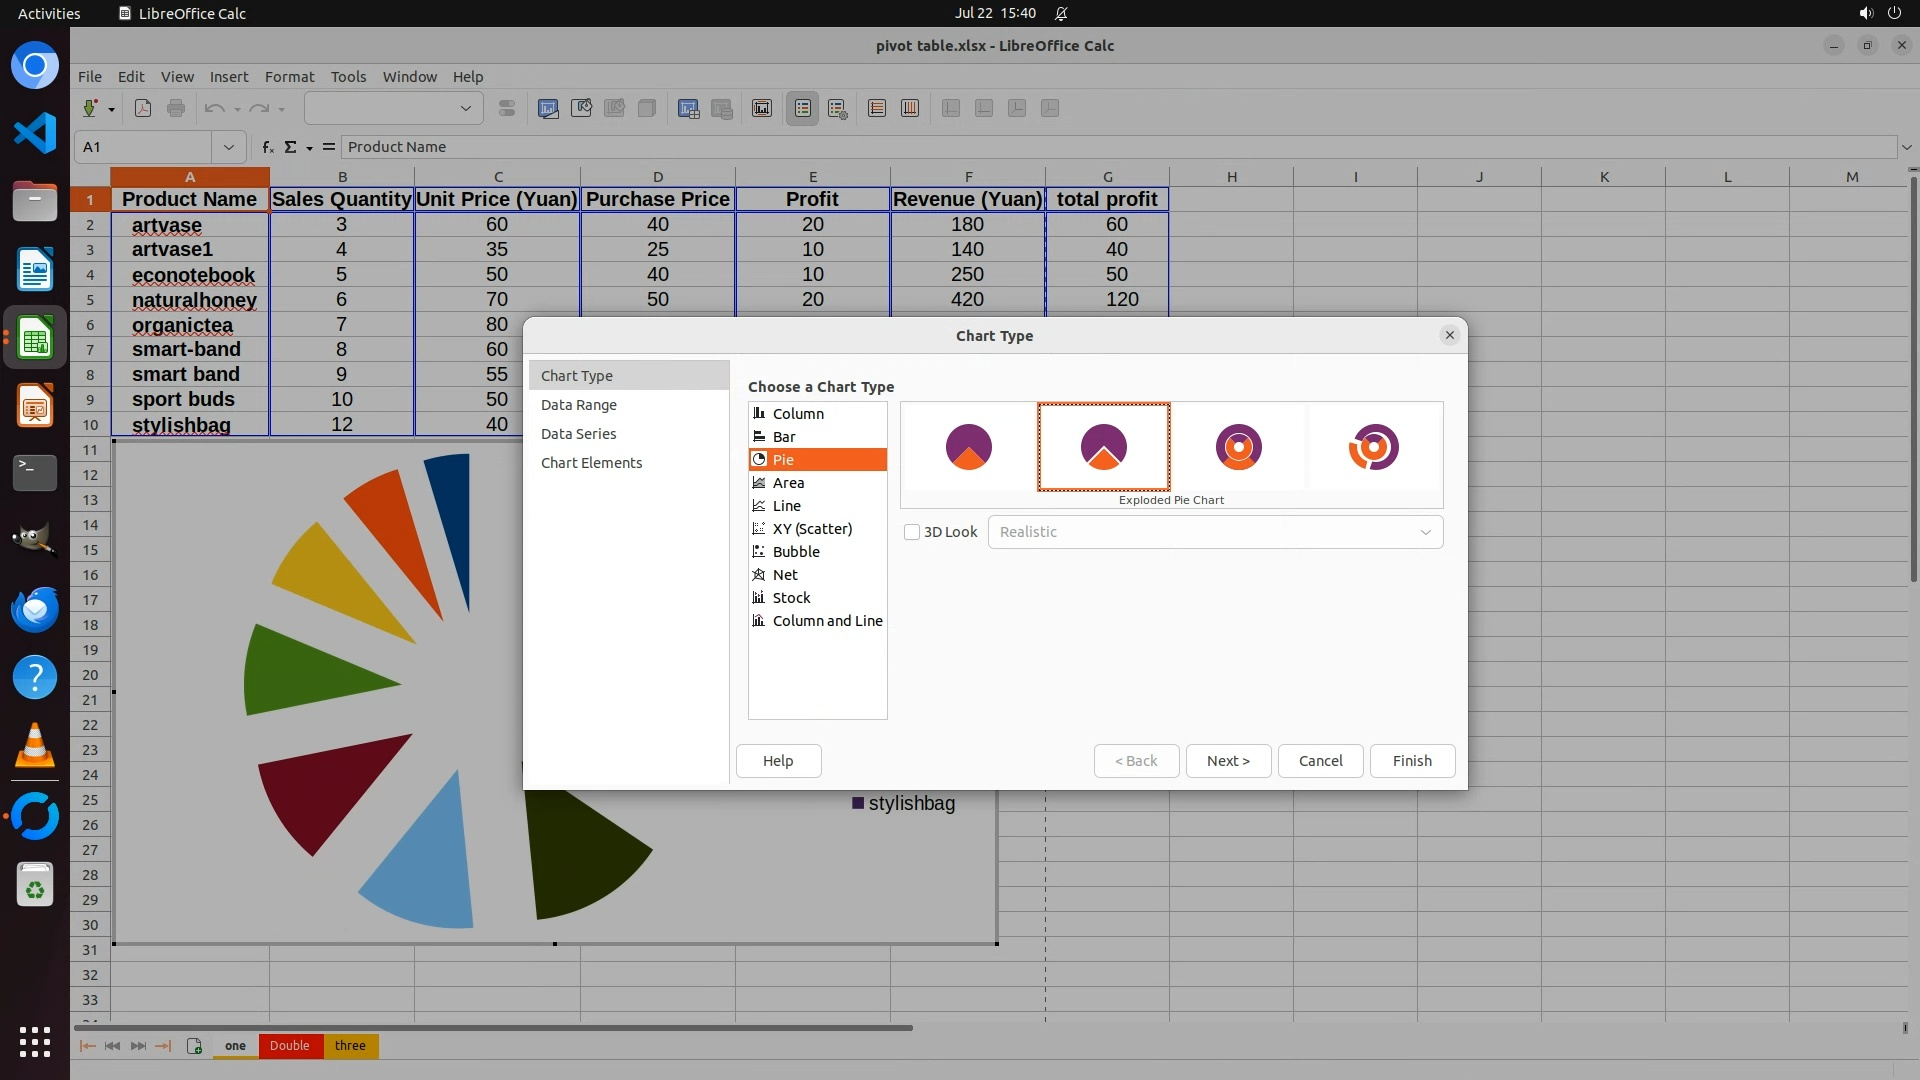
Task: Go to the Data Series step
Action: click(x=578, y=434)
